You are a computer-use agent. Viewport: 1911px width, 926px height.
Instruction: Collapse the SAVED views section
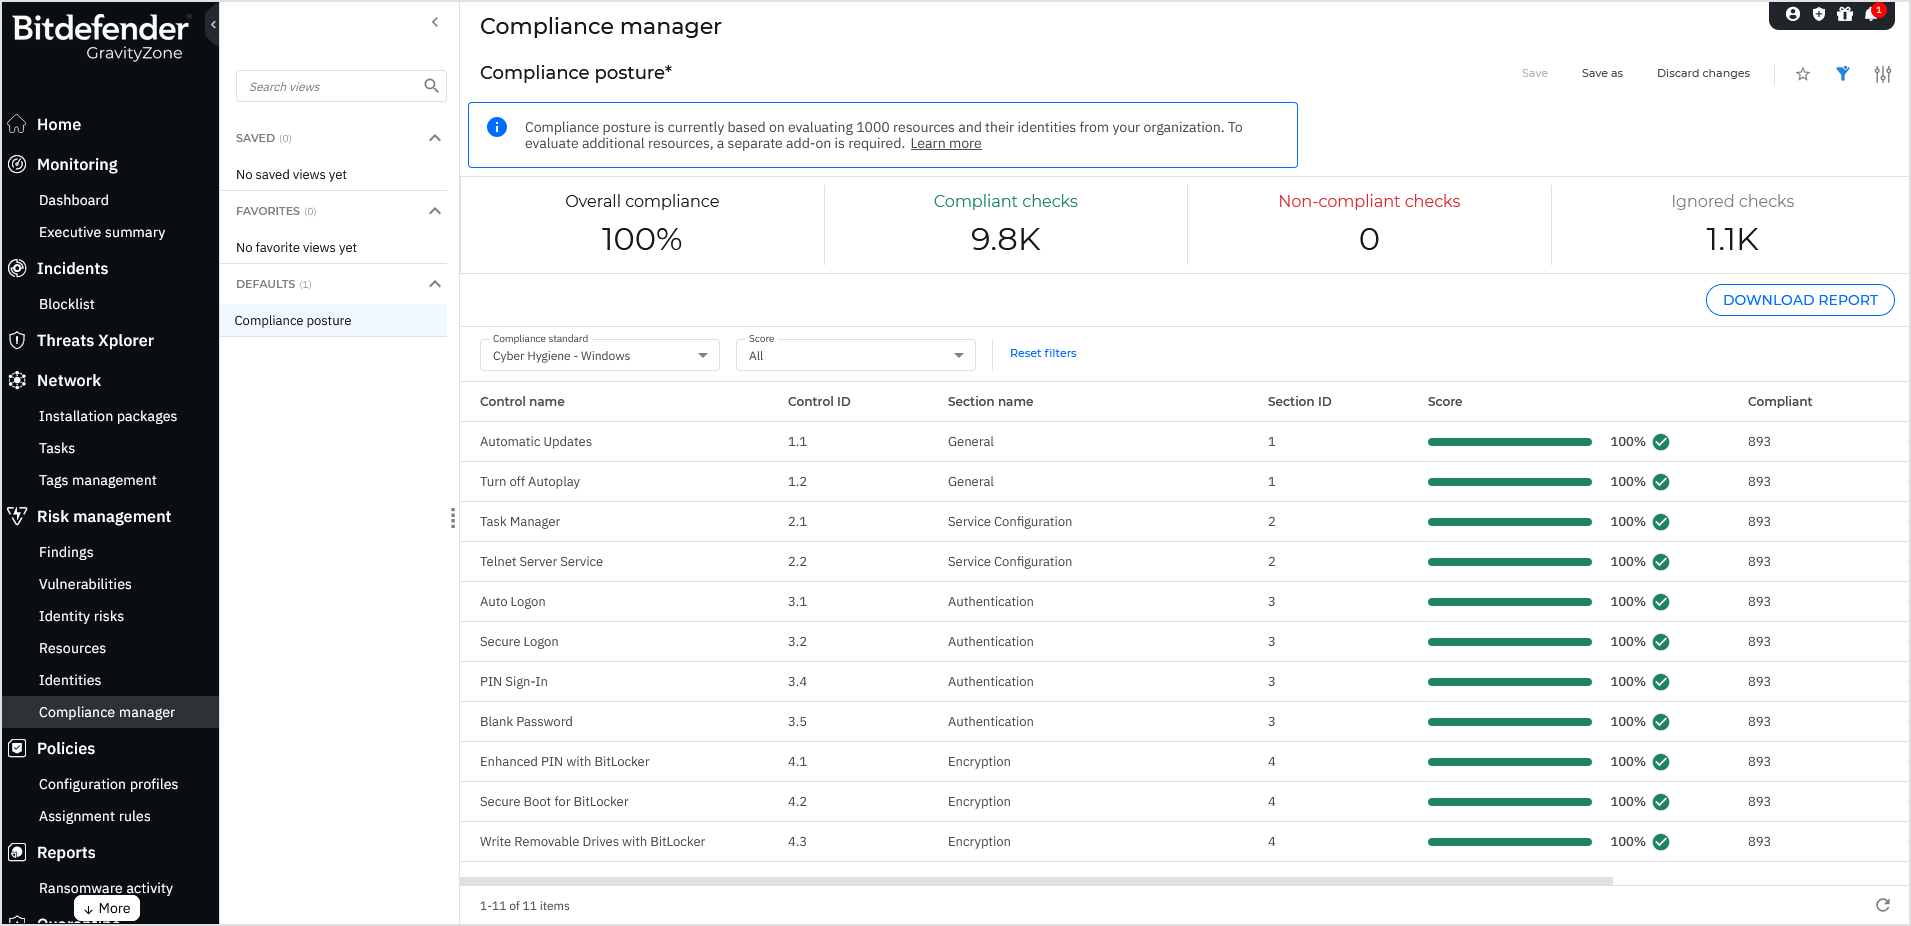[x=435, y=138]
